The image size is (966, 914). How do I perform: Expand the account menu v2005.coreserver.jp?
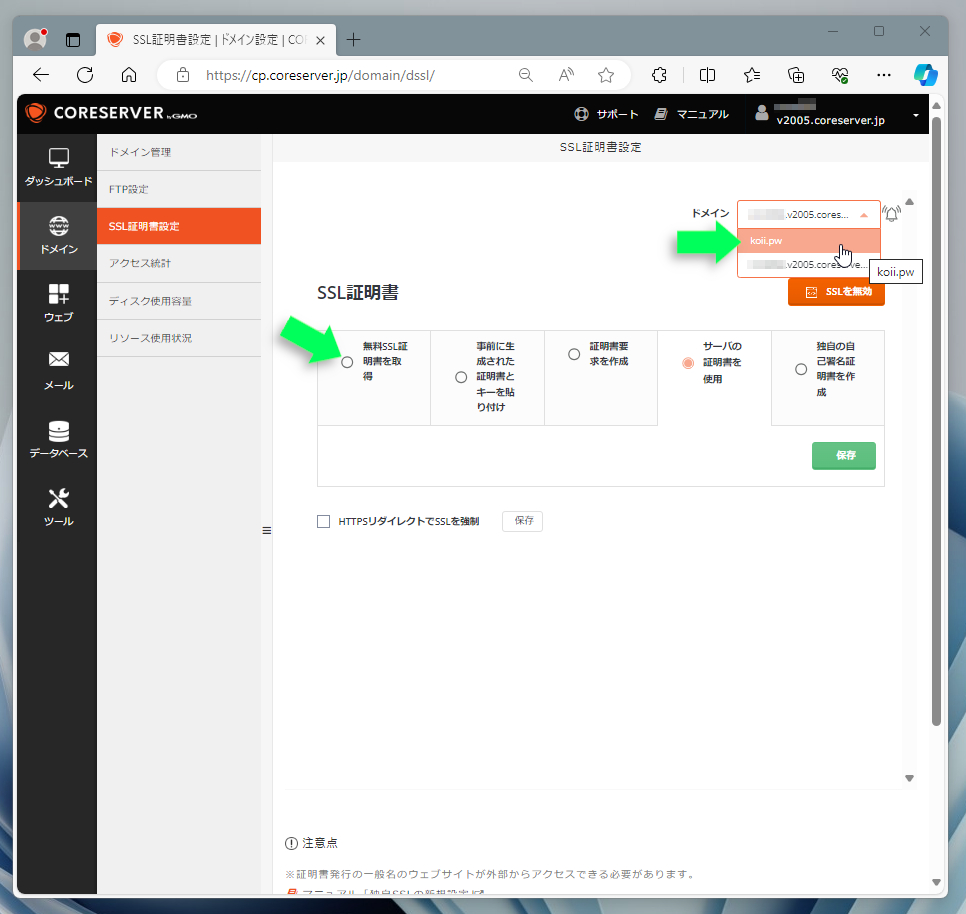pyautogui.click(x=838, y=114)
